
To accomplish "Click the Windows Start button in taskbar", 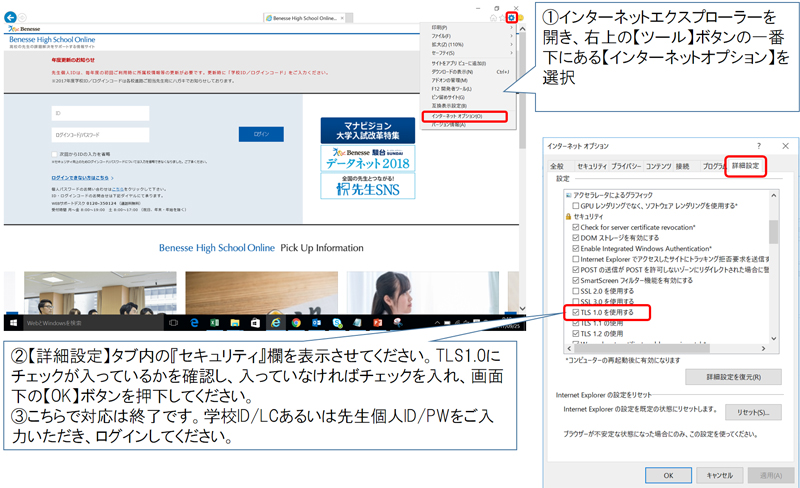I will (x=14, y=323).
